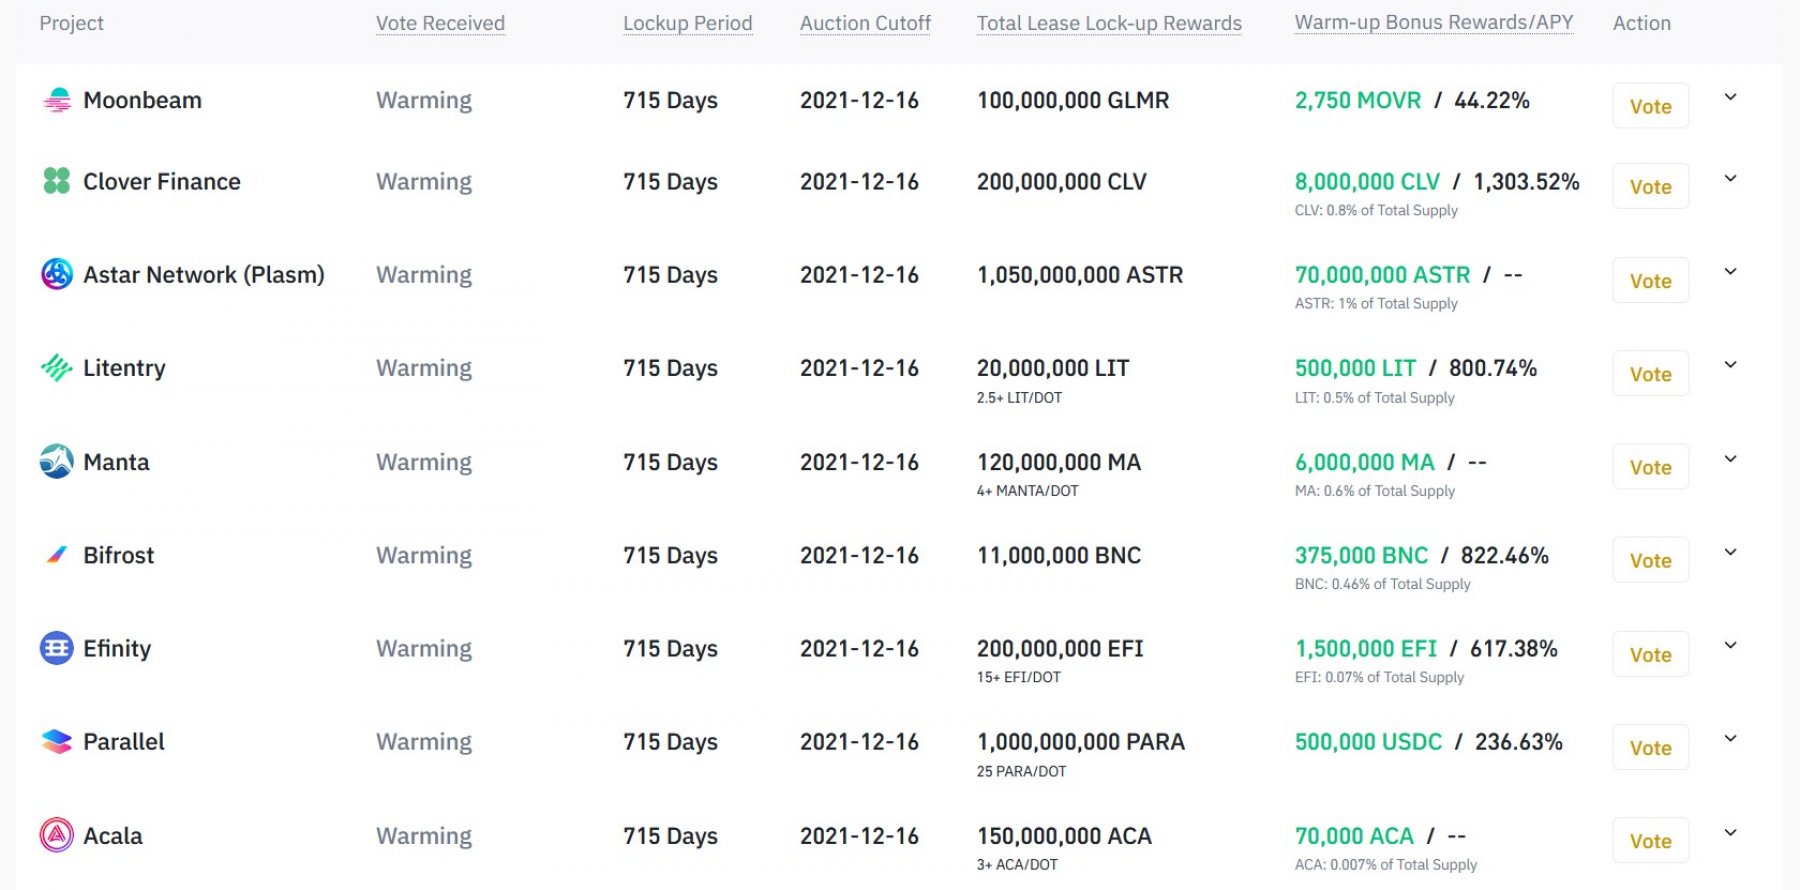Click the Acala red logo icon
The image size is (1800, 890).
pyautogui.click(x=57, y=835)
